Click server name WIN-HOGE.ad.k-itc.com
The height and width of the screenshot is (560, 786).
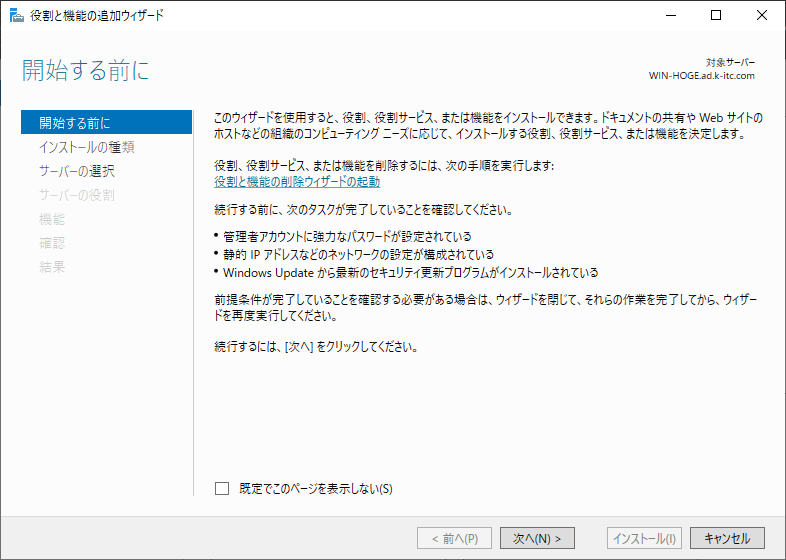pos(701,76)
